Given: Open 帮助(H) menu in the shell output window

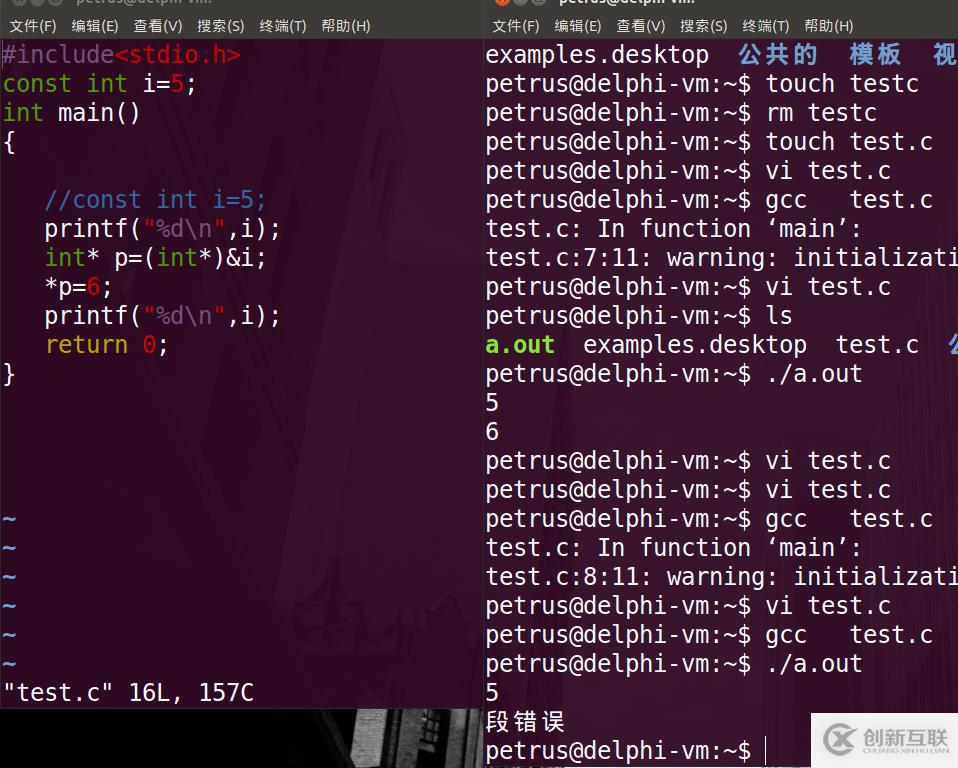Looking at the screenshot, I should 829,26.
